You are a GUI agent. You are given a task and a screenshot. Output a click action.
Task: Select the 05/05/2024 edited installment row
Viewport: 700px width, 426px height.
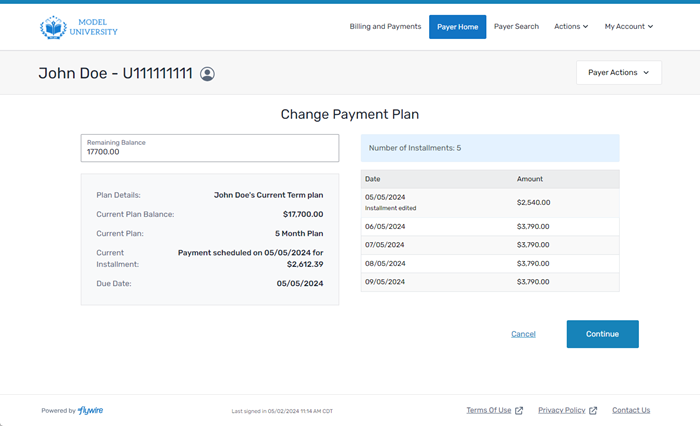coord(489,202)
